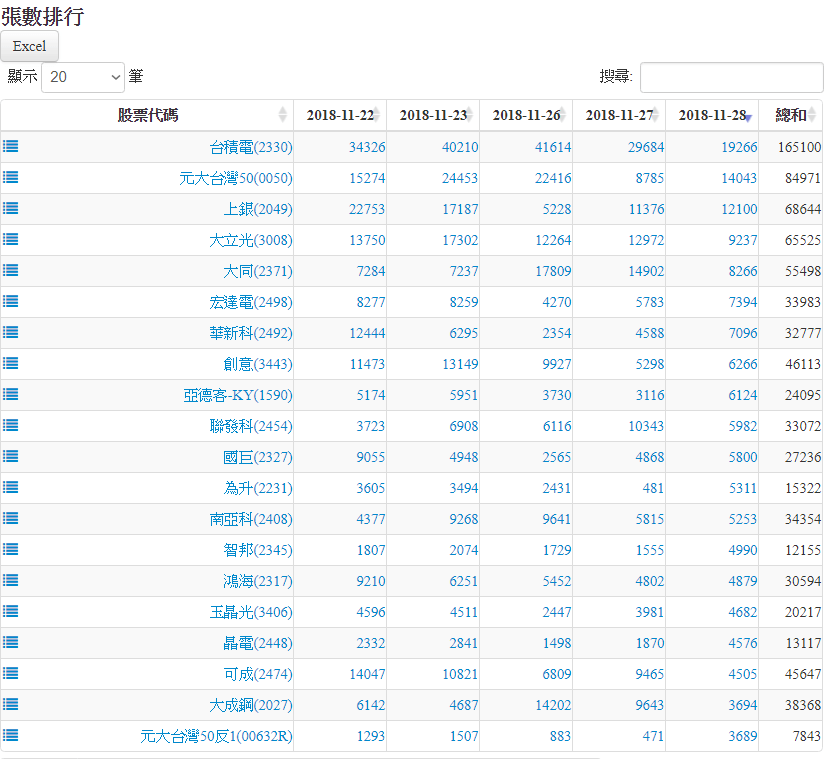
Task: Click the list icon beside 台積電(2330)
Action: tap(10, 146)
